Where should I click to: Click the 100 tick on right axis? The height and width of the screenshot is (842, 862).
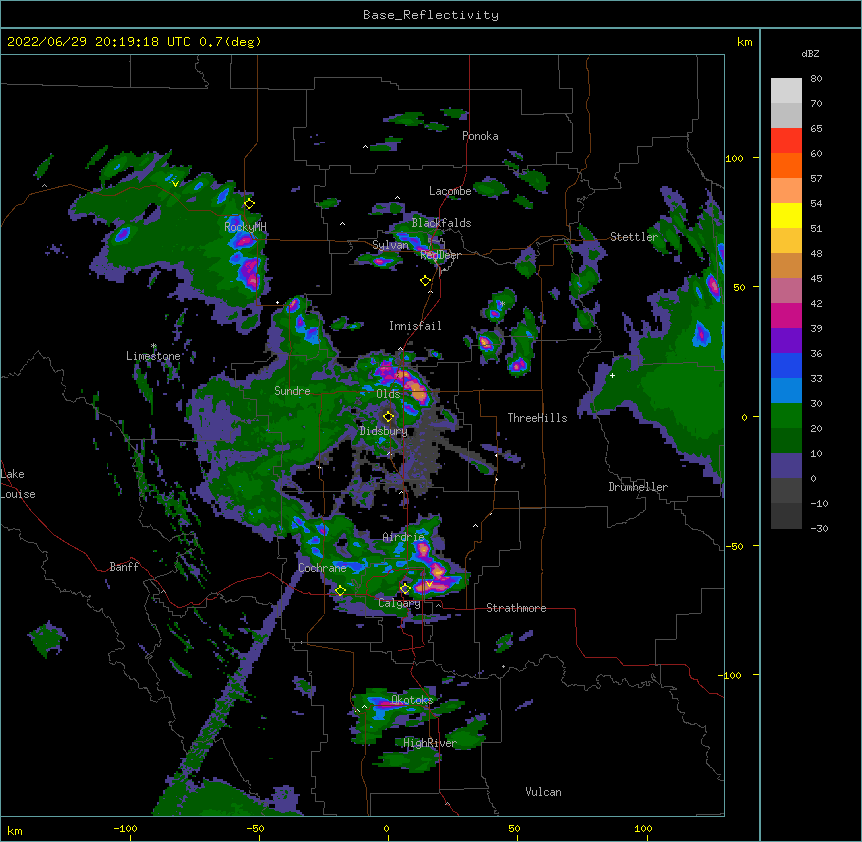pos(734,158)
